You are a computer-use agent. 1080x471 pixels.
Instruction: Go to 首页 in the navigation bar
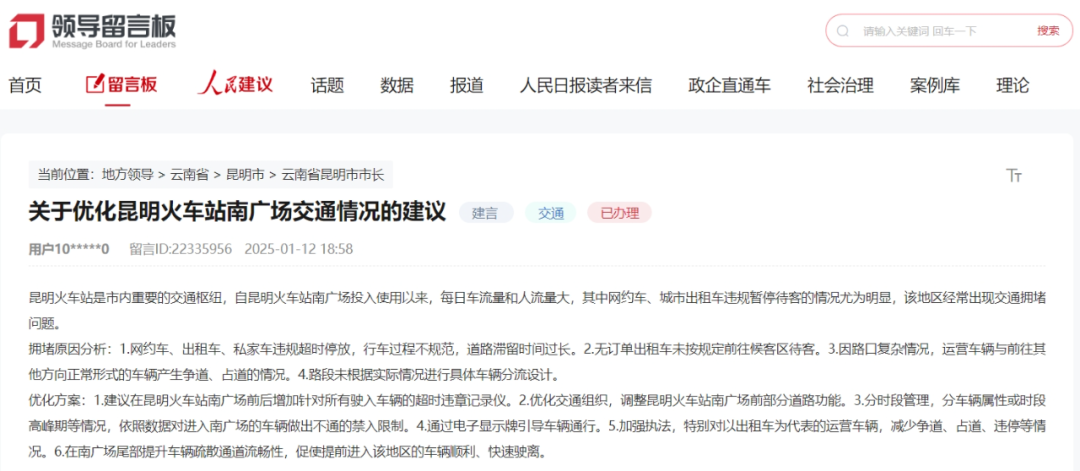click(25, 85)
